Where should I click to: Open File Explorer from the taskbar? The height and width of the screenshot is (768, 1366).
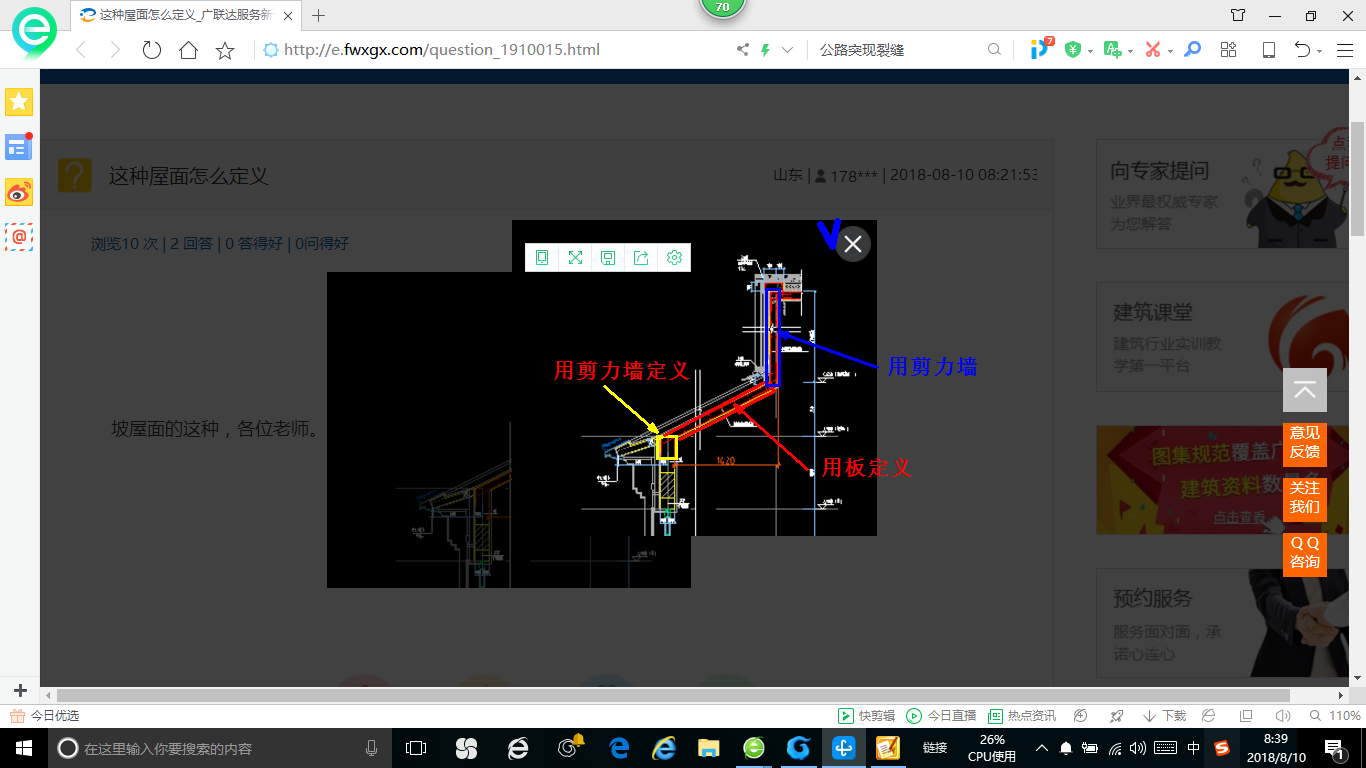(708, 748)
